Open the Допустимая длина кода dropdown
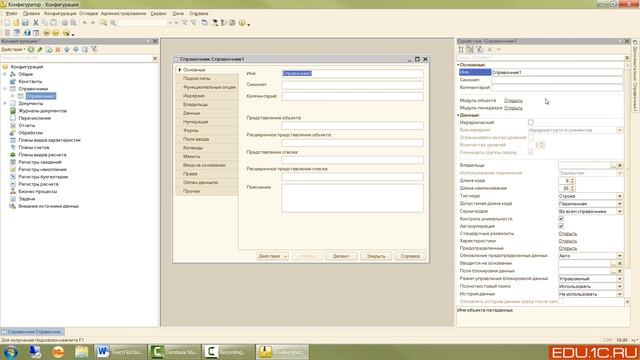Viewport: 640px width, 360px height. [x=620, y=204]
